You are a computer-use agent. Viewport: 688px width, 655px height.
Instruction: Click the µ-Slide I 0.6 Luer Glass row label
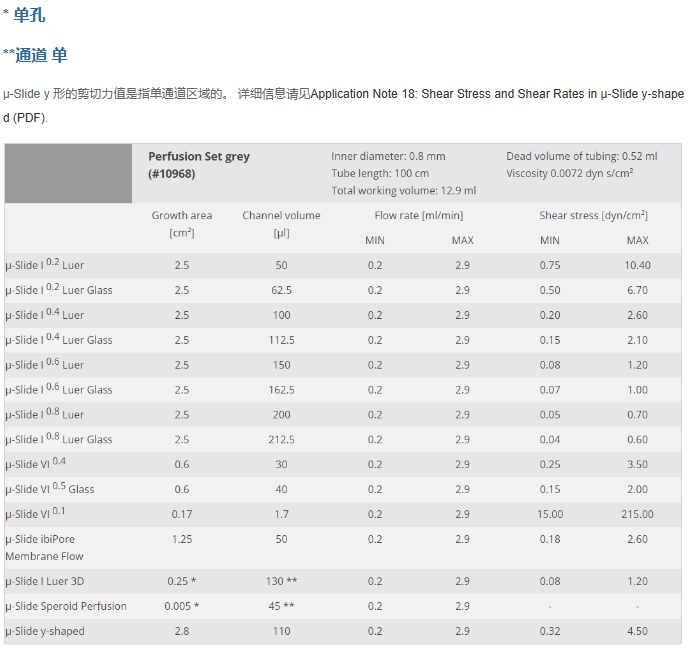(58, 390)
